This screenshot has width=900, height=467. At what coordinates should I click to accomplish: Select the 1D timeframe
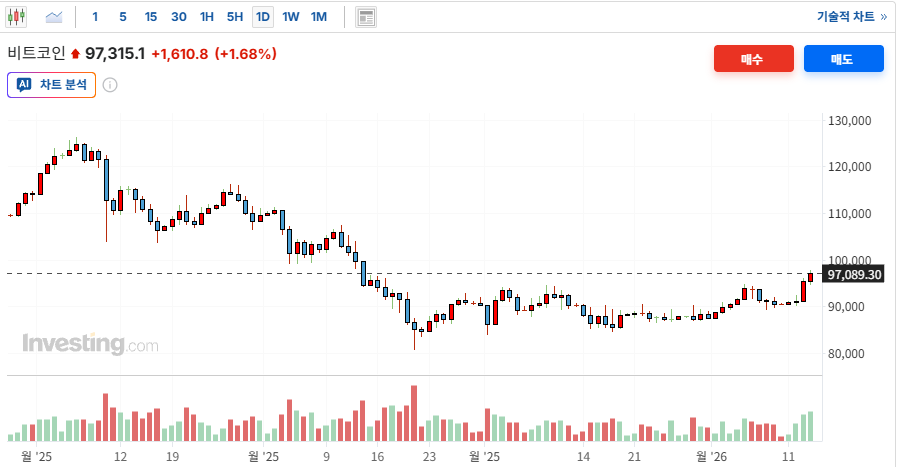pos(263,17)
